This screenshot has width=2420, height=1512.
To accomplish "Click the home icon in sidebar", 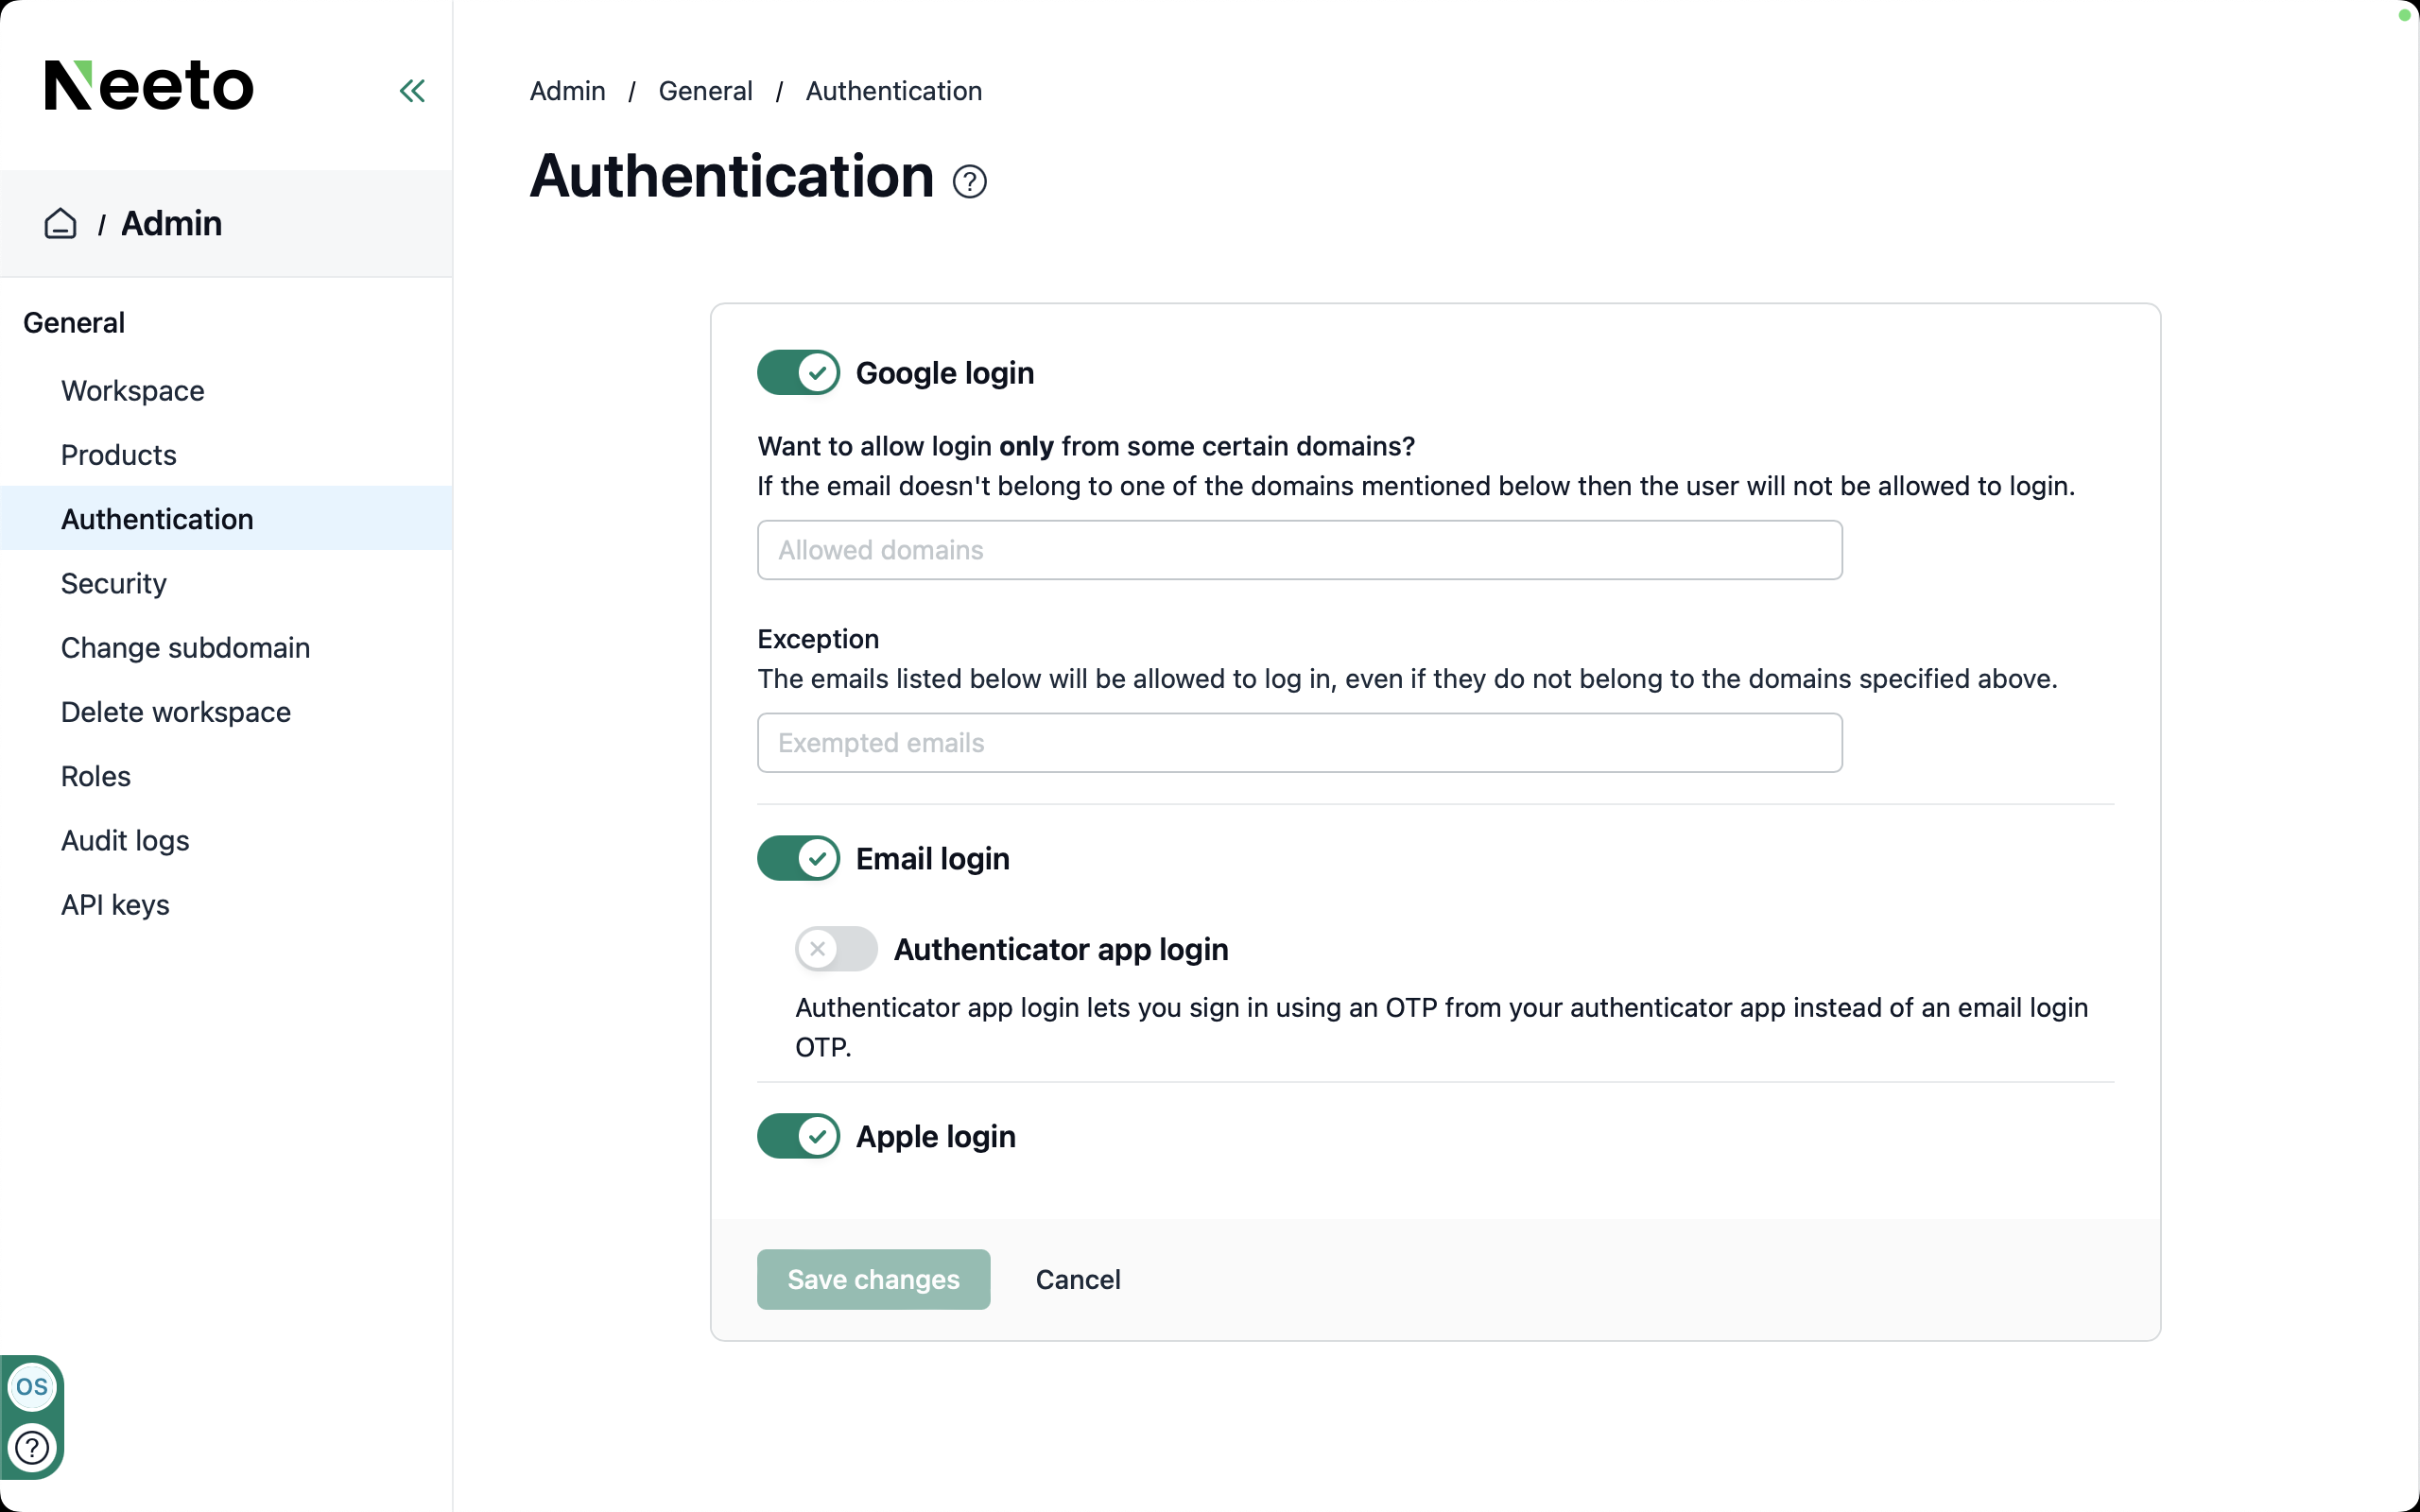I will pos(60,223).
